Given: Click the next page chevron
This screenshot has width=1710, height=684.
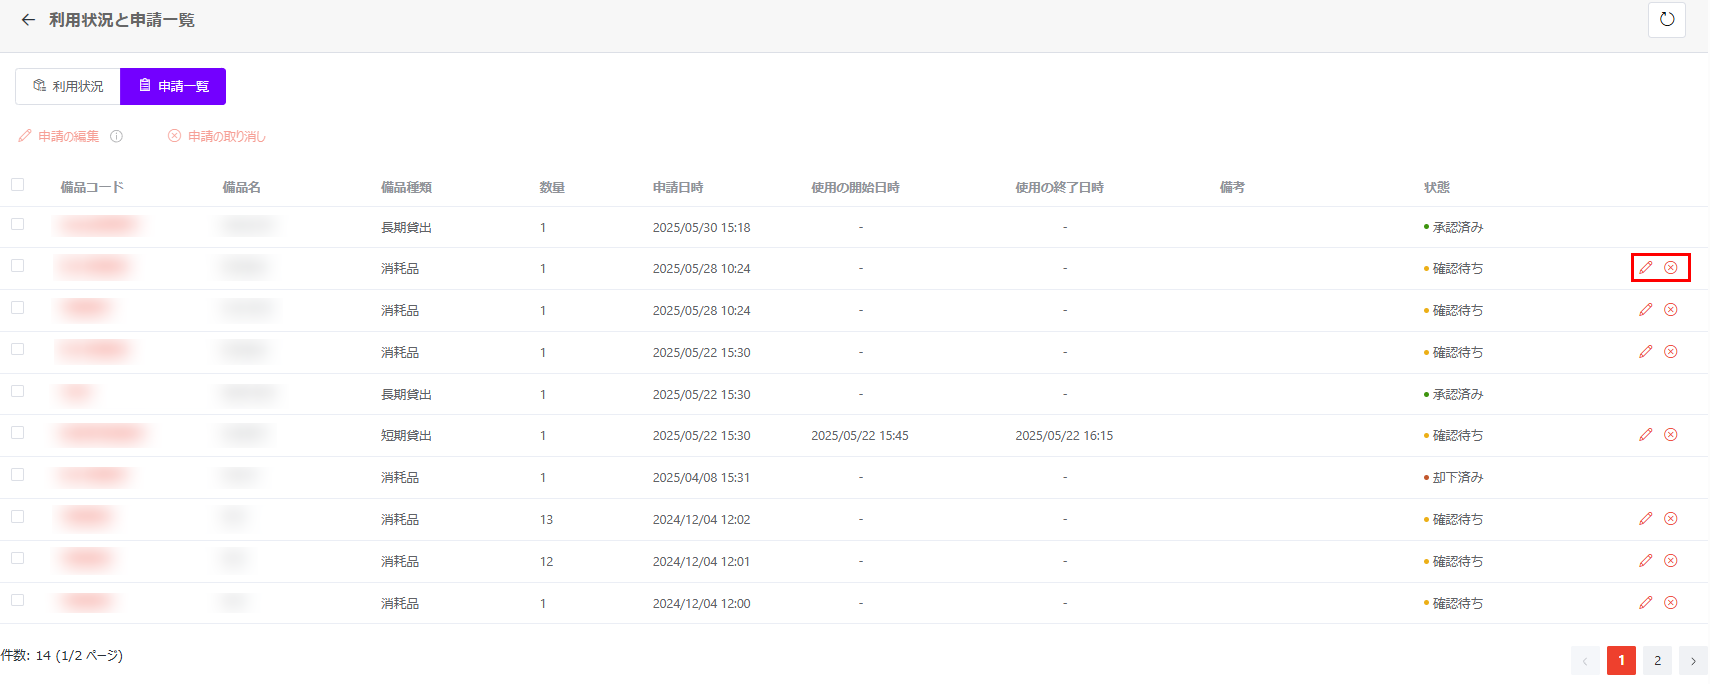Looking at the screenshot, I should coord(1693,661).
